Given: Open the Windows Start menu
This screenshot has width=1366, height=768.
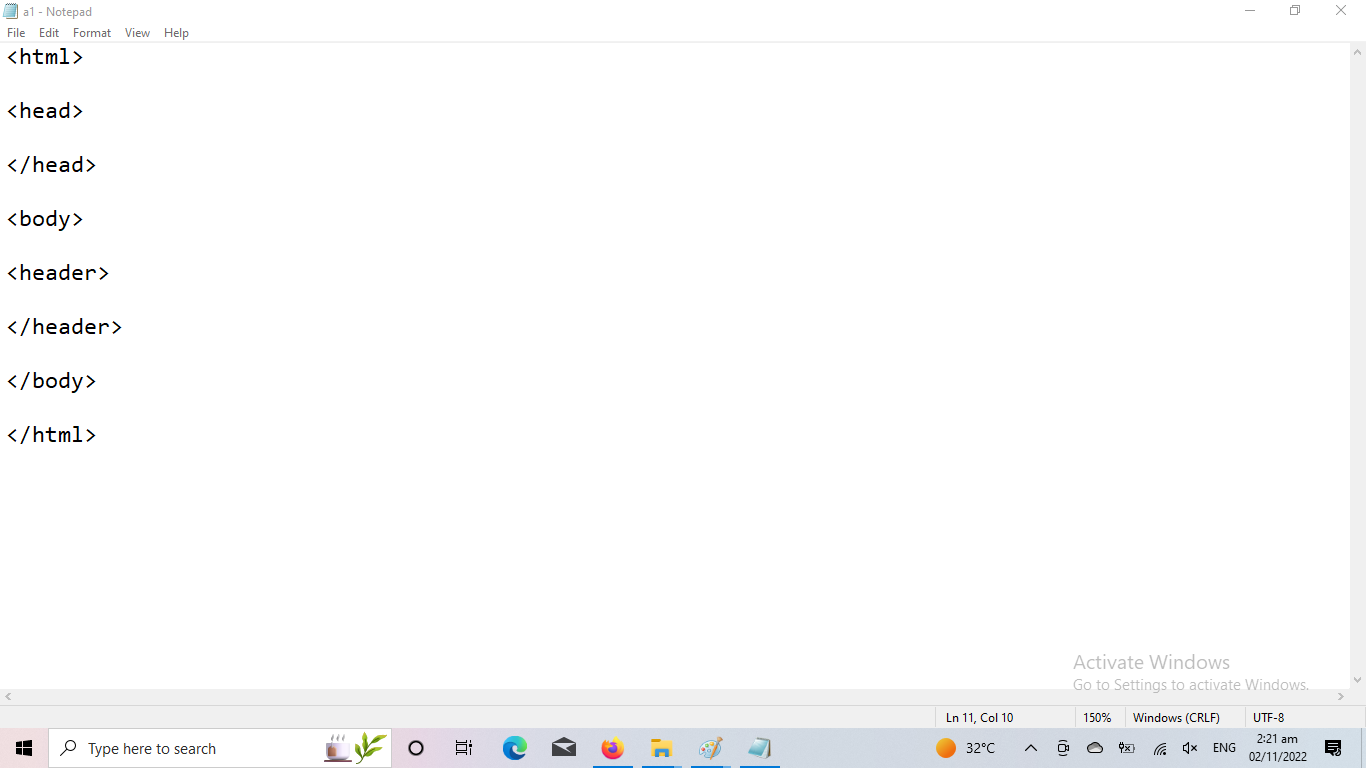Looking at the screenshot, I should 24,748.
